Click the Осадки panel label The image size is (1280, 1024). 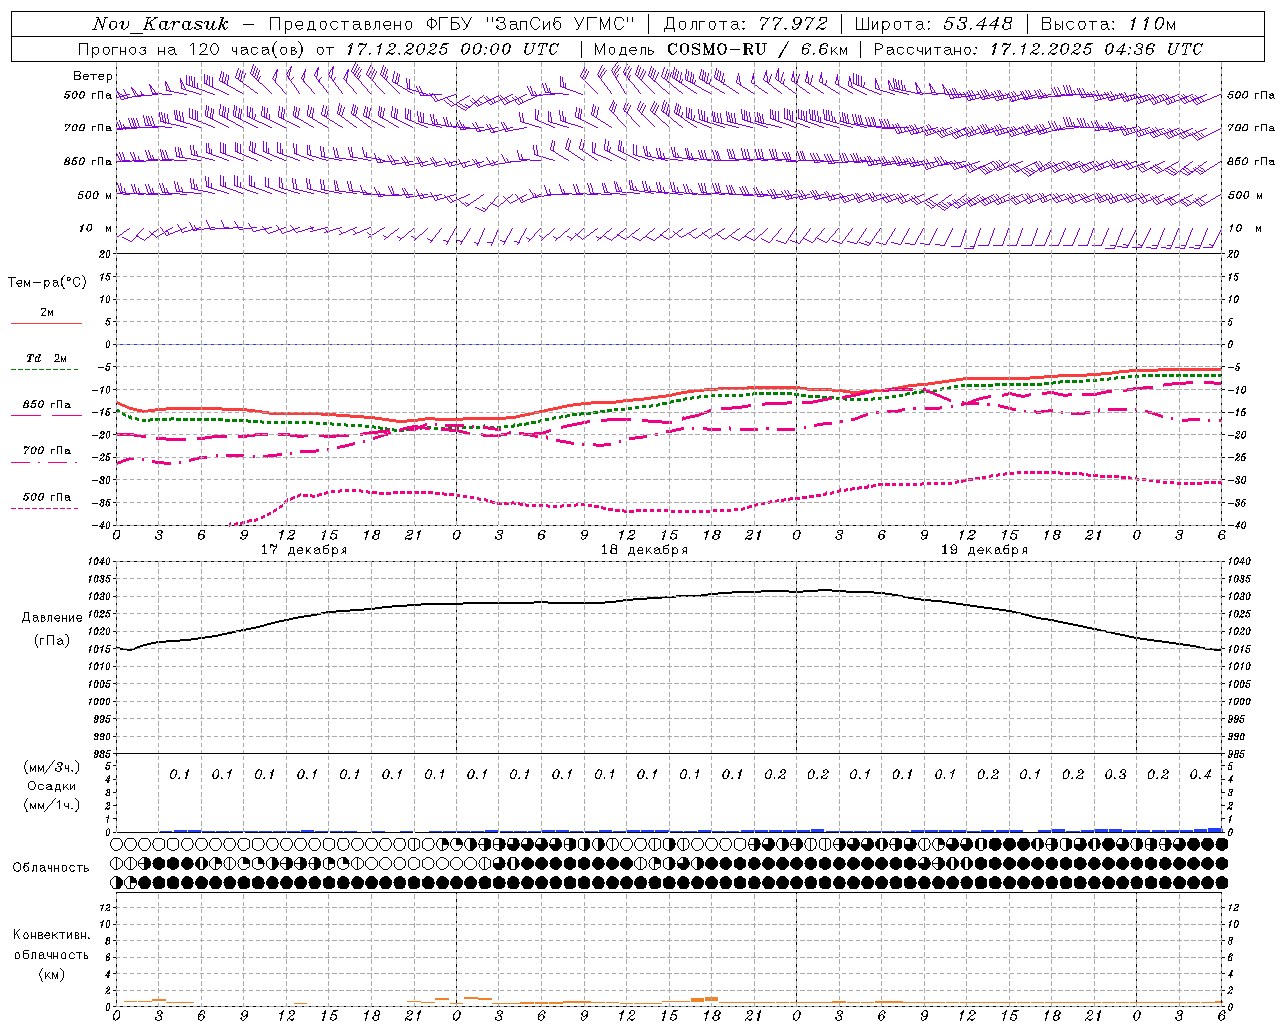52,786
